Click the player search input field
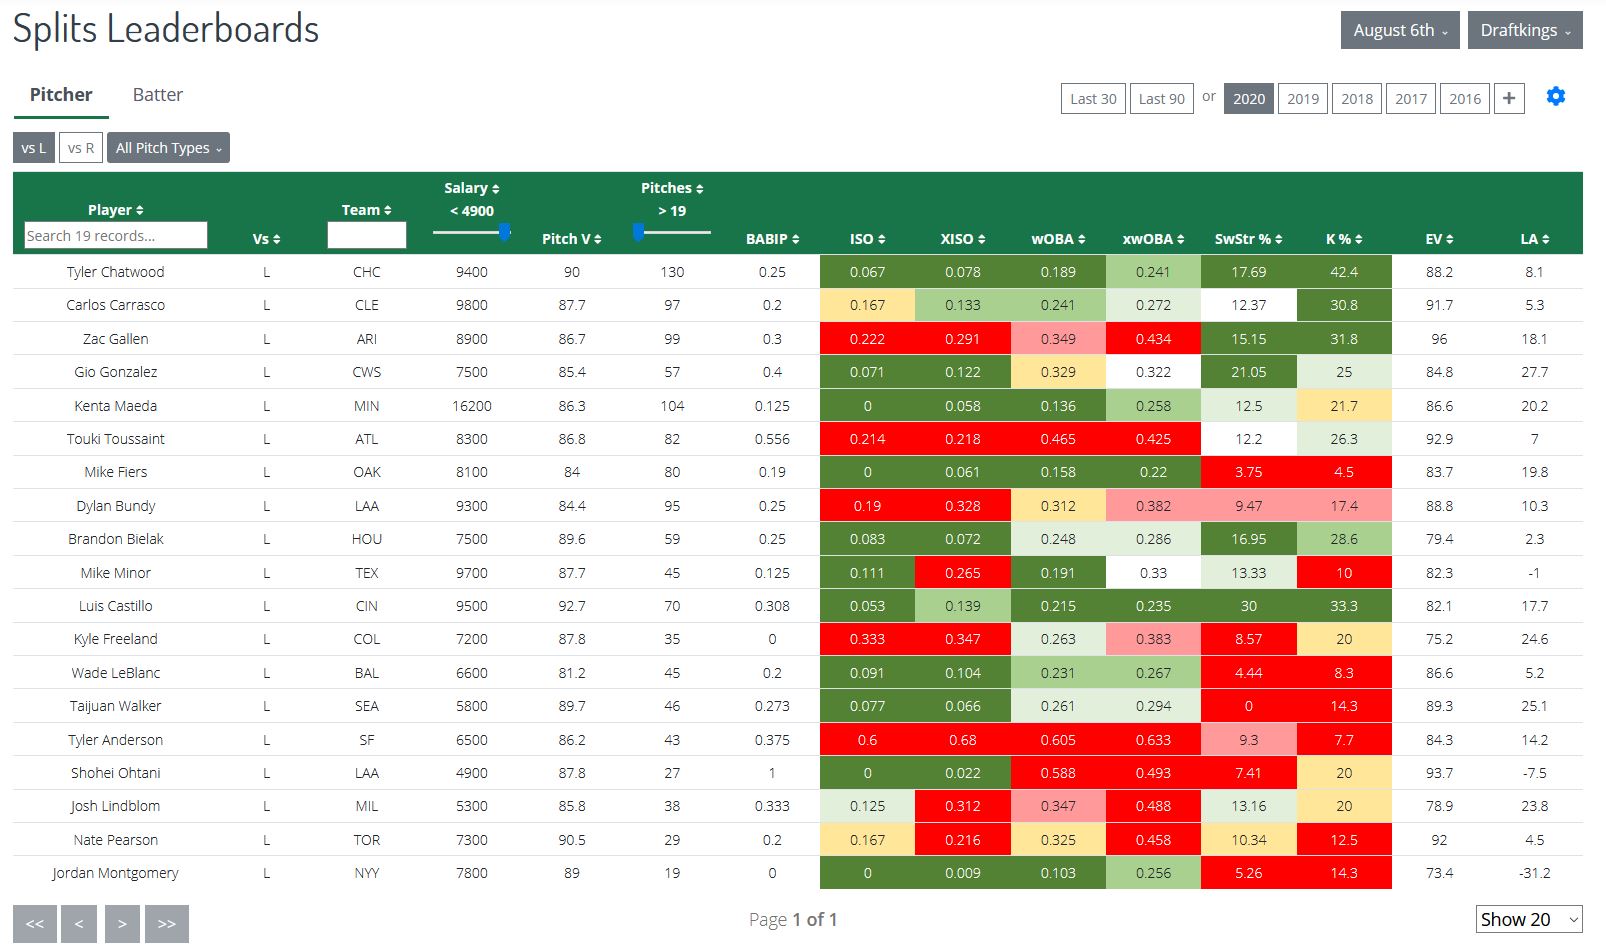This screenshot has width=1606, height=952. (115, 236)
